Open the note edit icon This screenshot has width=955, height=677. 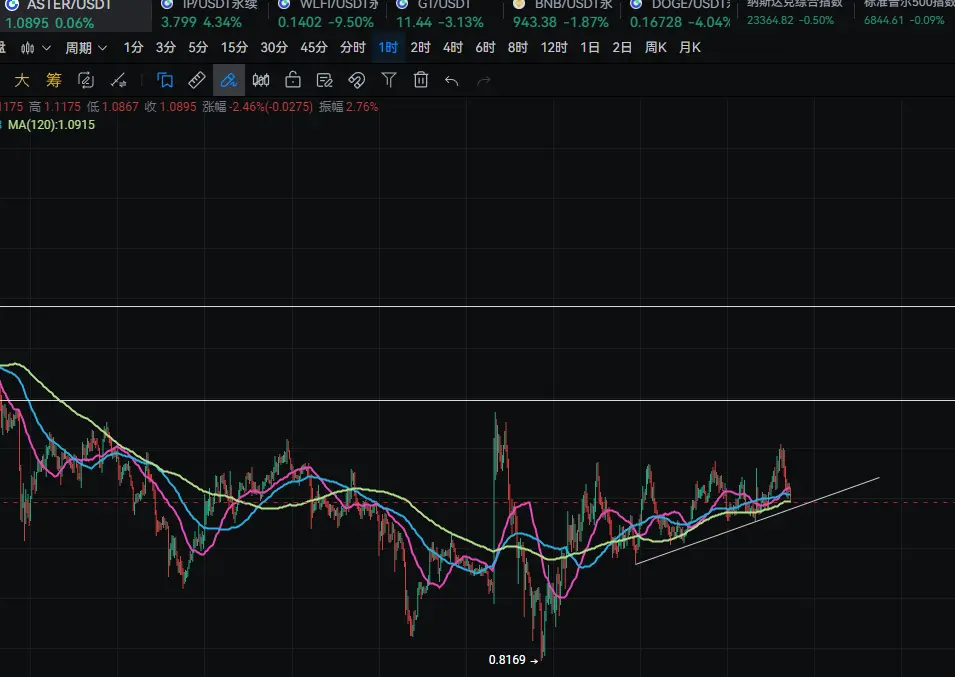point(325,80)
